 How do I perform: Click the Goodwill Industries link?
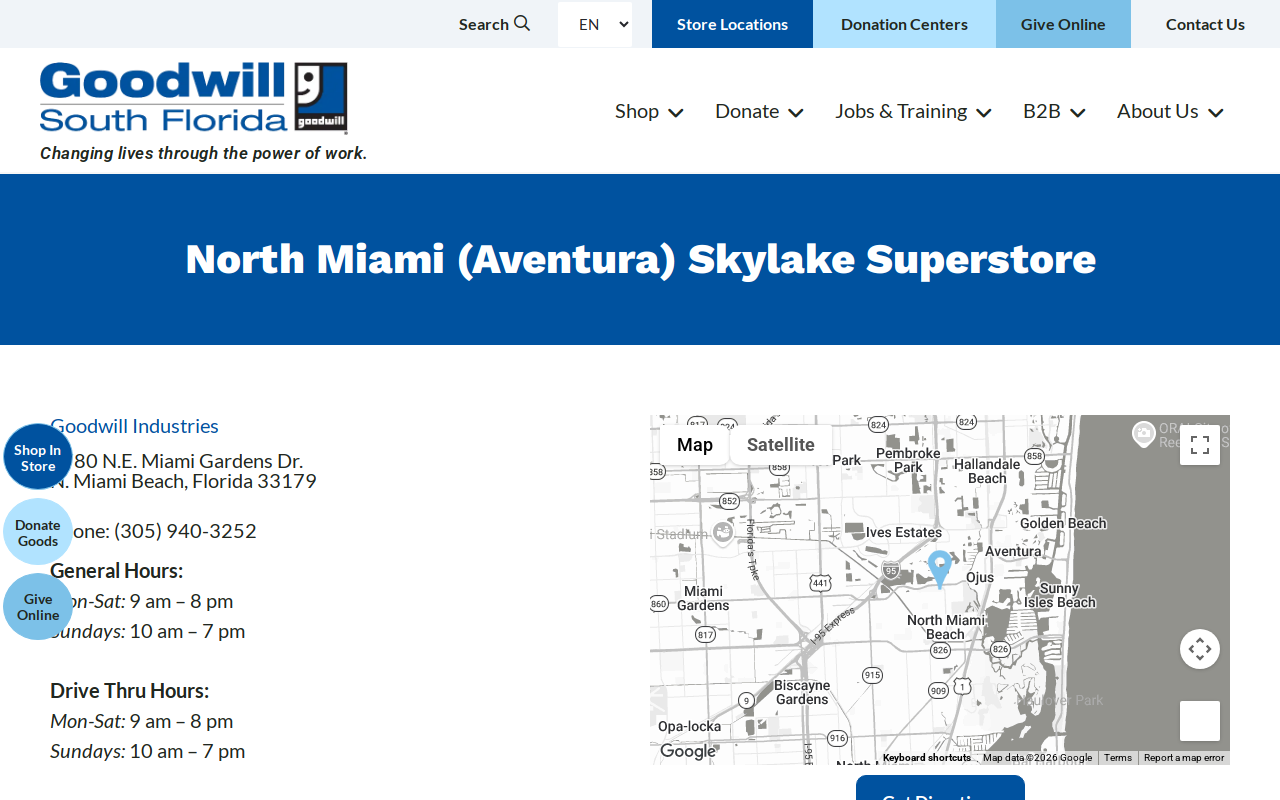point(134,426)
